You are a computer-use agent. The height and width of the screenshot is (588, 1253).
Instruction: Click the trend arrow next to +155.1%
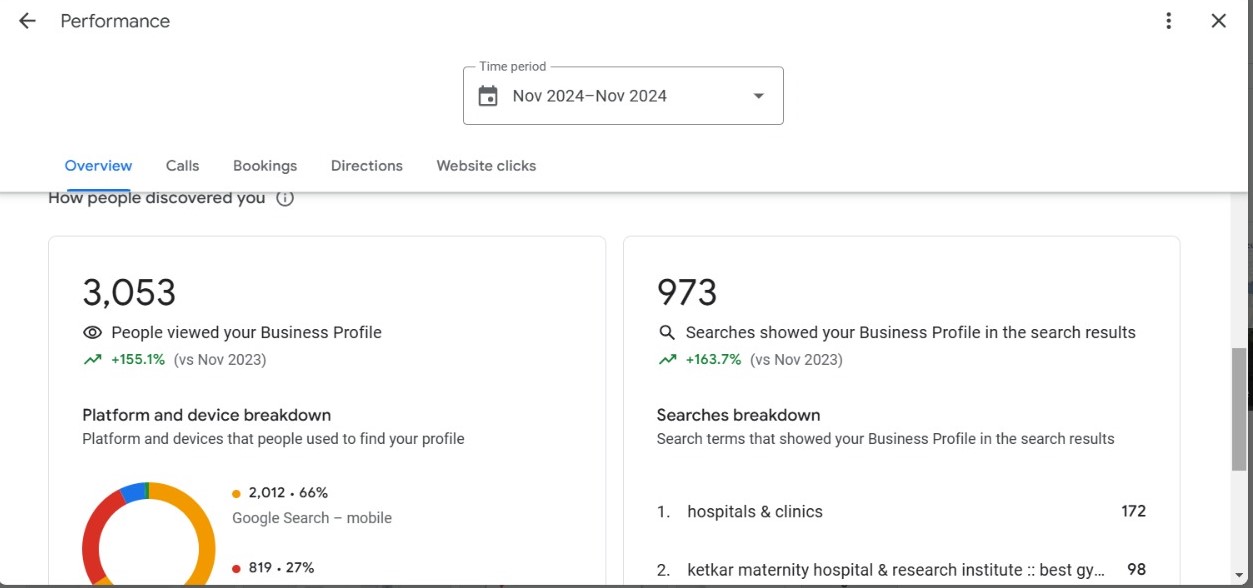92,360
